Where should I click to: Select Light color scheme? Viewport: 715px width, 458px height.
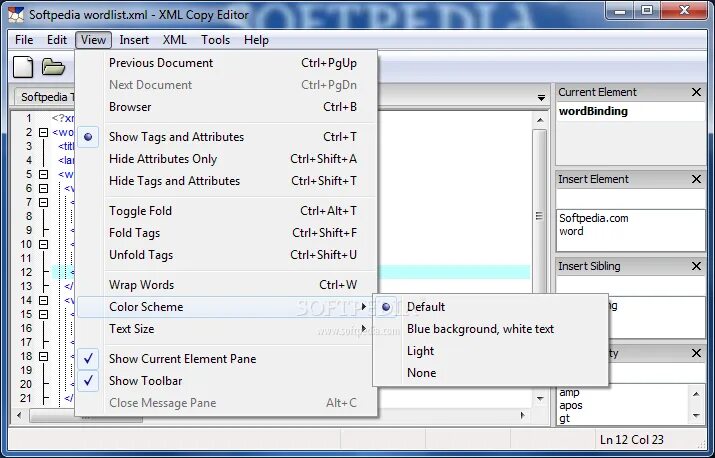pos(491,351)
